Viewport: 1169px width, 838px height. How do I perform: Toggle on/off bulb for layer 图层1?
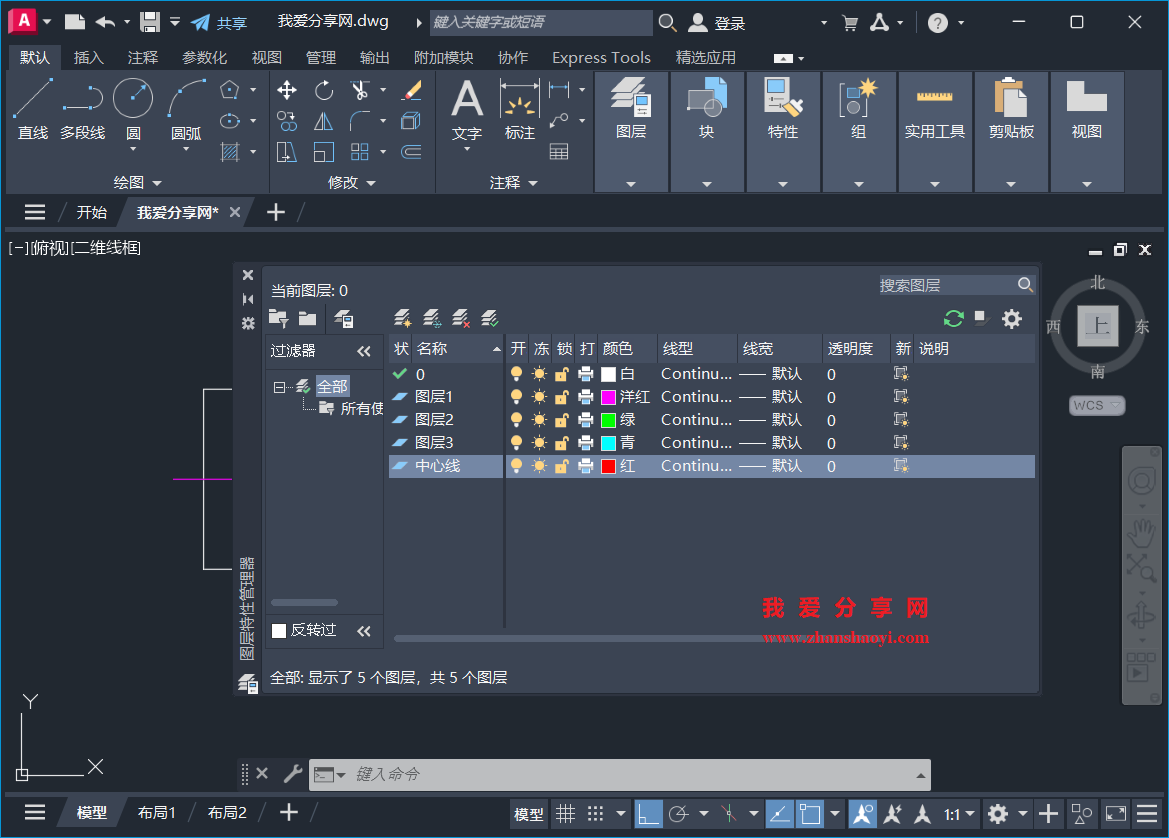[x=516, y=397]
